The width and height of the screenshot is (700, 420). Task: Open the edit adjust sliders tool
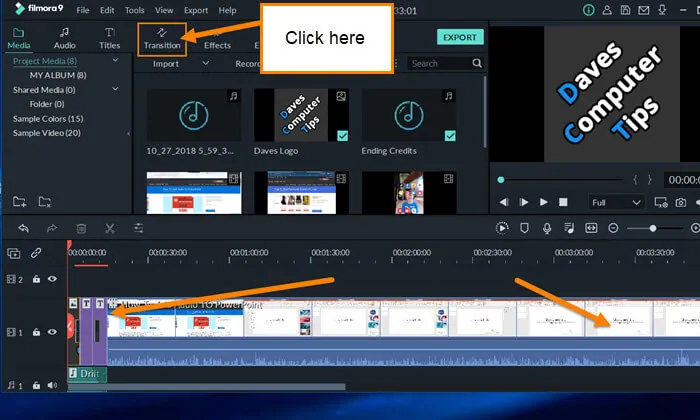139,229
